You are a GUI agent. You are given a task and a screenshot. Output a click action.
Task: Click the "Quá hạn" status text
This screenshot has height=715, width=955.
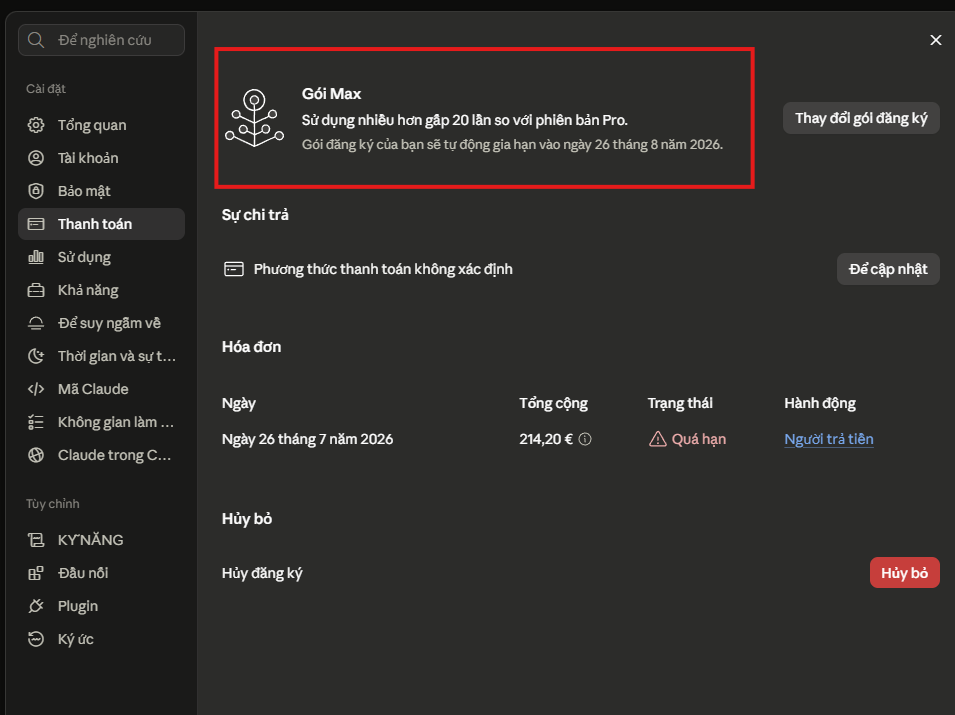tap(699, 439)
